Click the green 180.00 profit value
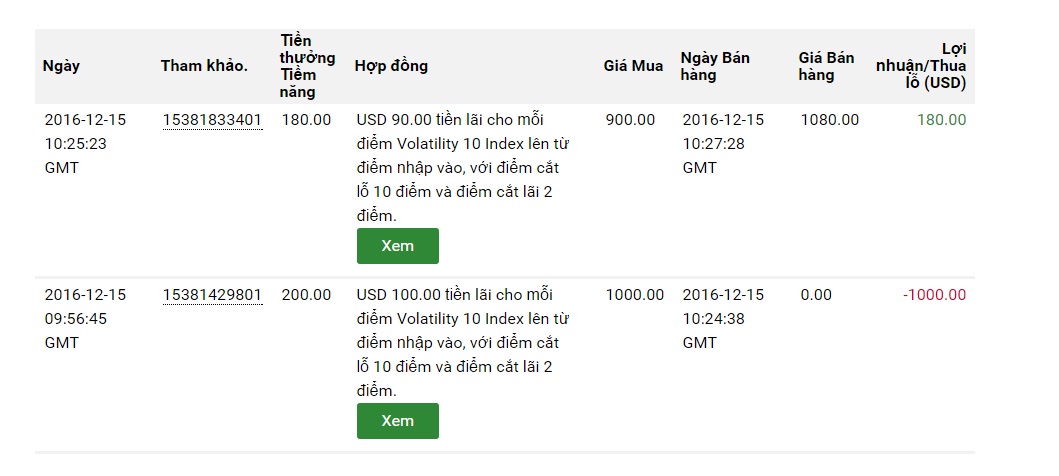This screenshot has width=1059, height=476. pyautogui.click(x=941, y=120)
